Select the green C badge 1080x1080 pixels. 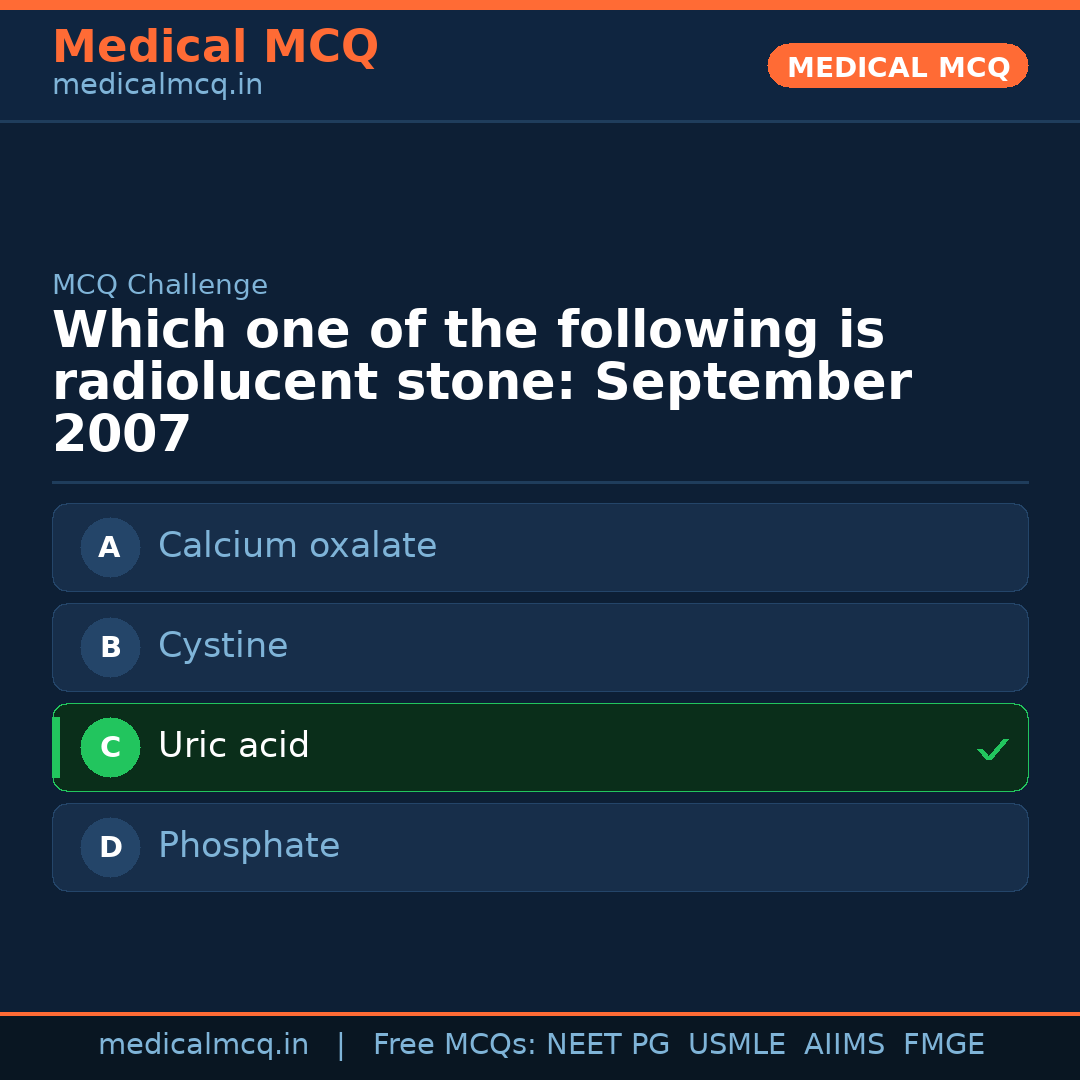(x=110, y=747)
